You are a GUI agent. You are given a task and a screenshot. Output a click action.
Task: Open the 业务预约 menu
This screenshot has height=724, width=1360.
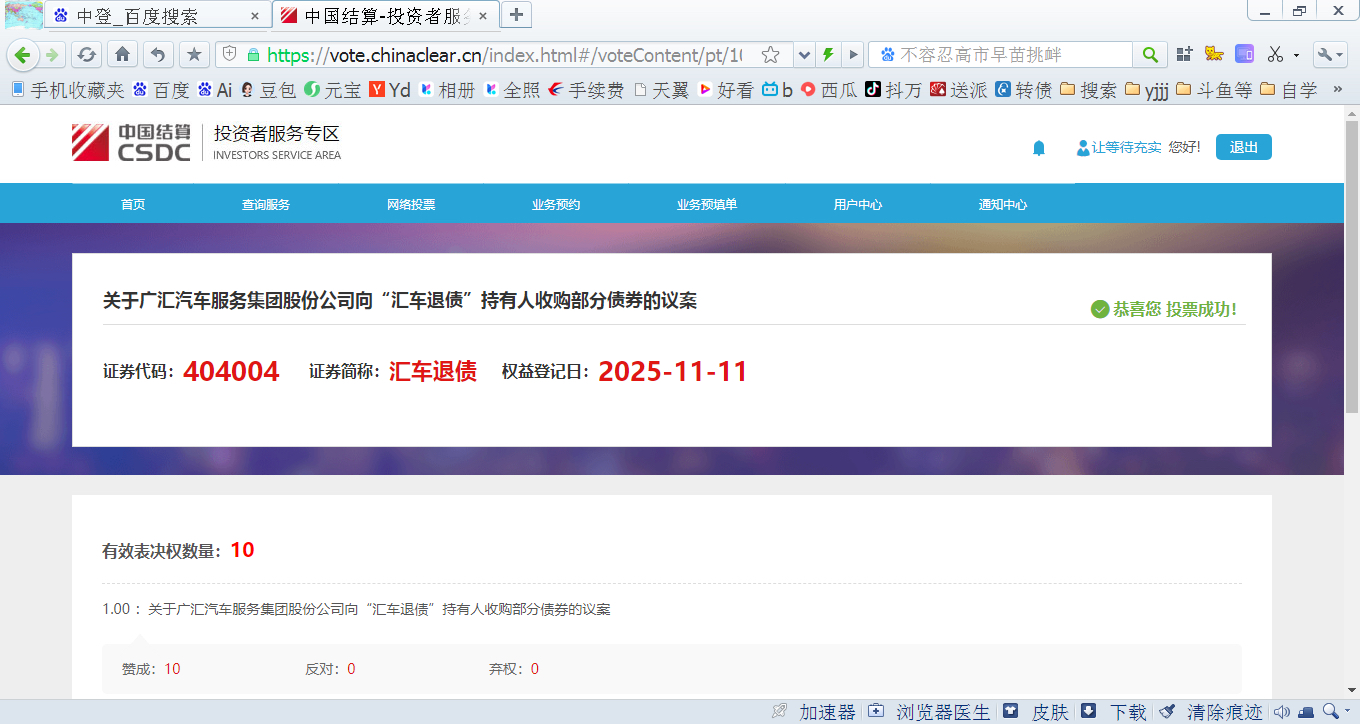(x=556, y=204)
